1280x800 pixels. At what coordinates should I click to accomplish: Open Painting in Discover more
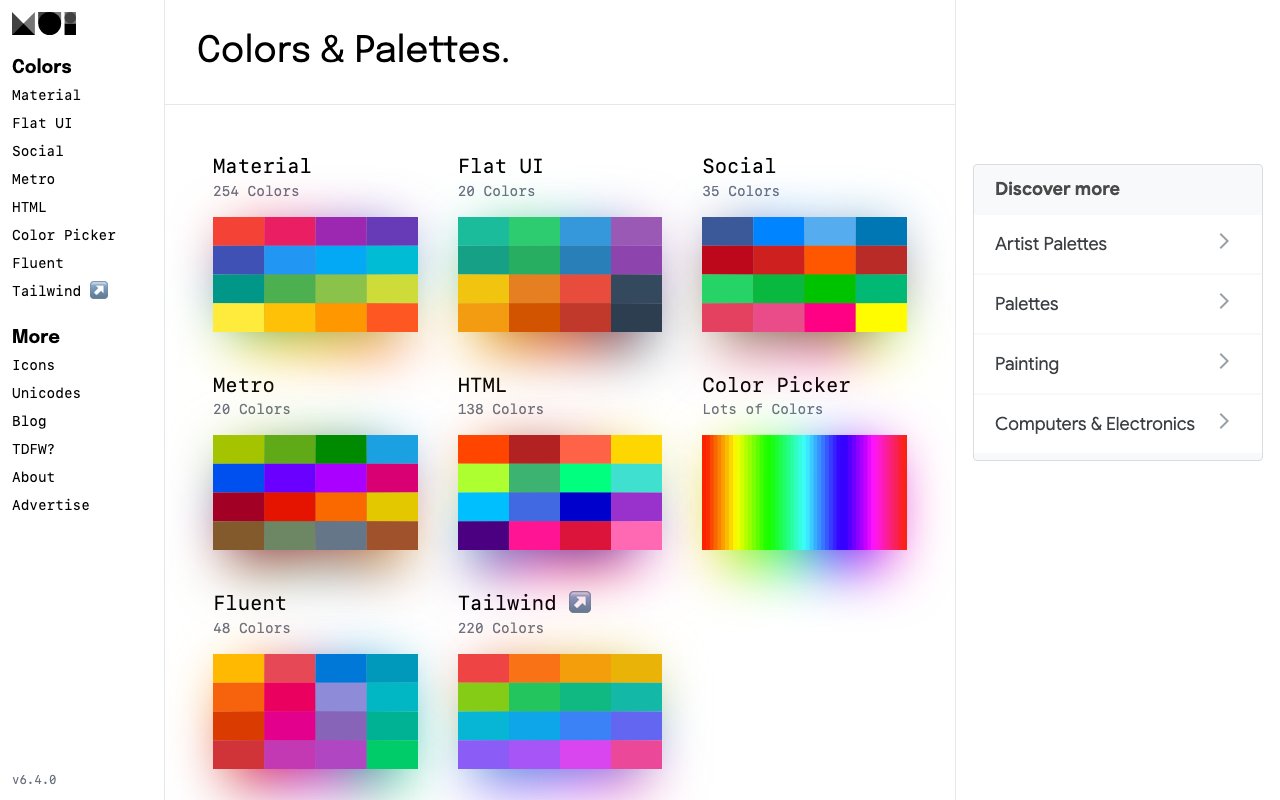click(1117, 364)
